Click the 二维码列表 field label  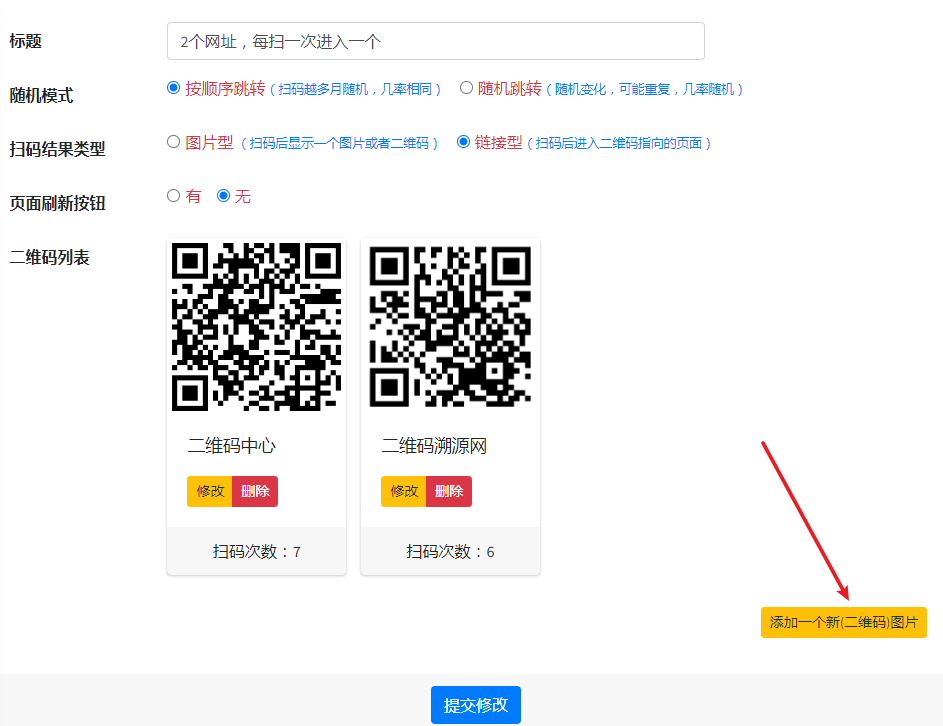[x=49, y=257]
